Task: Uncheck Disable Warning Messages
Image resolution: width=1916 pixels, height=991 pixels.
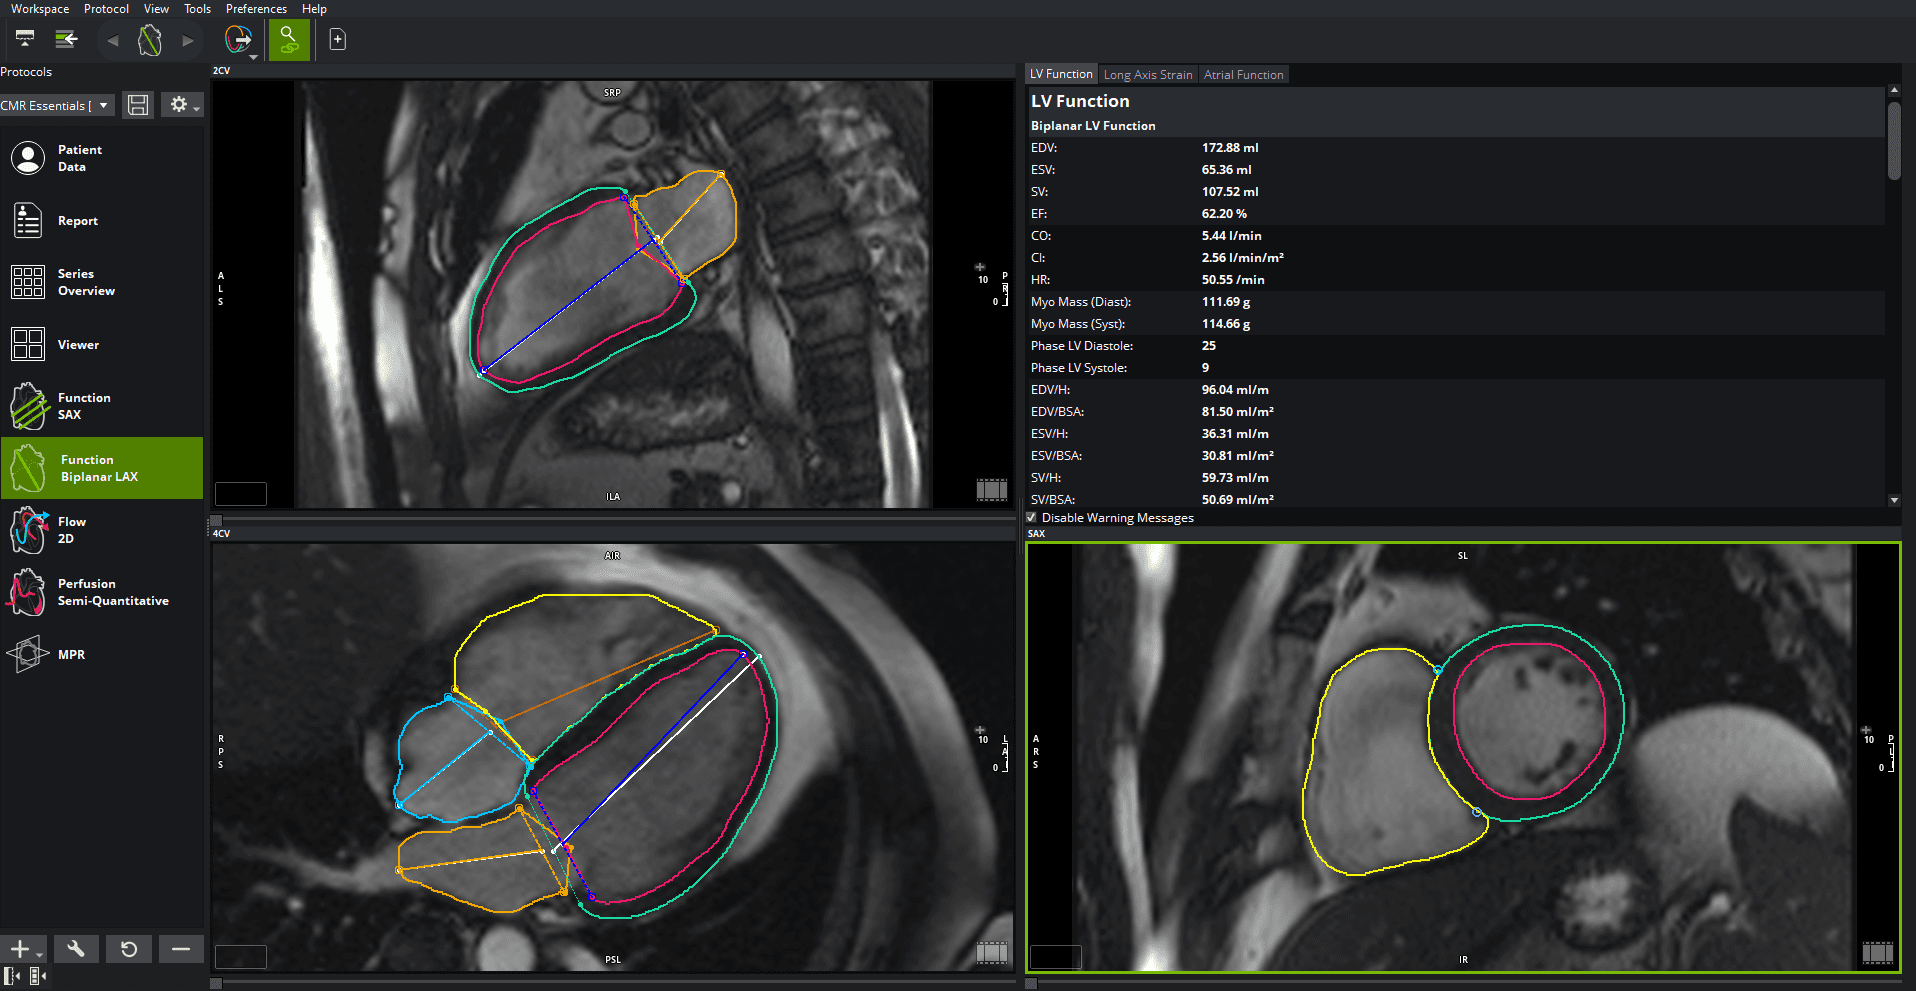Action: [1032, 517]
